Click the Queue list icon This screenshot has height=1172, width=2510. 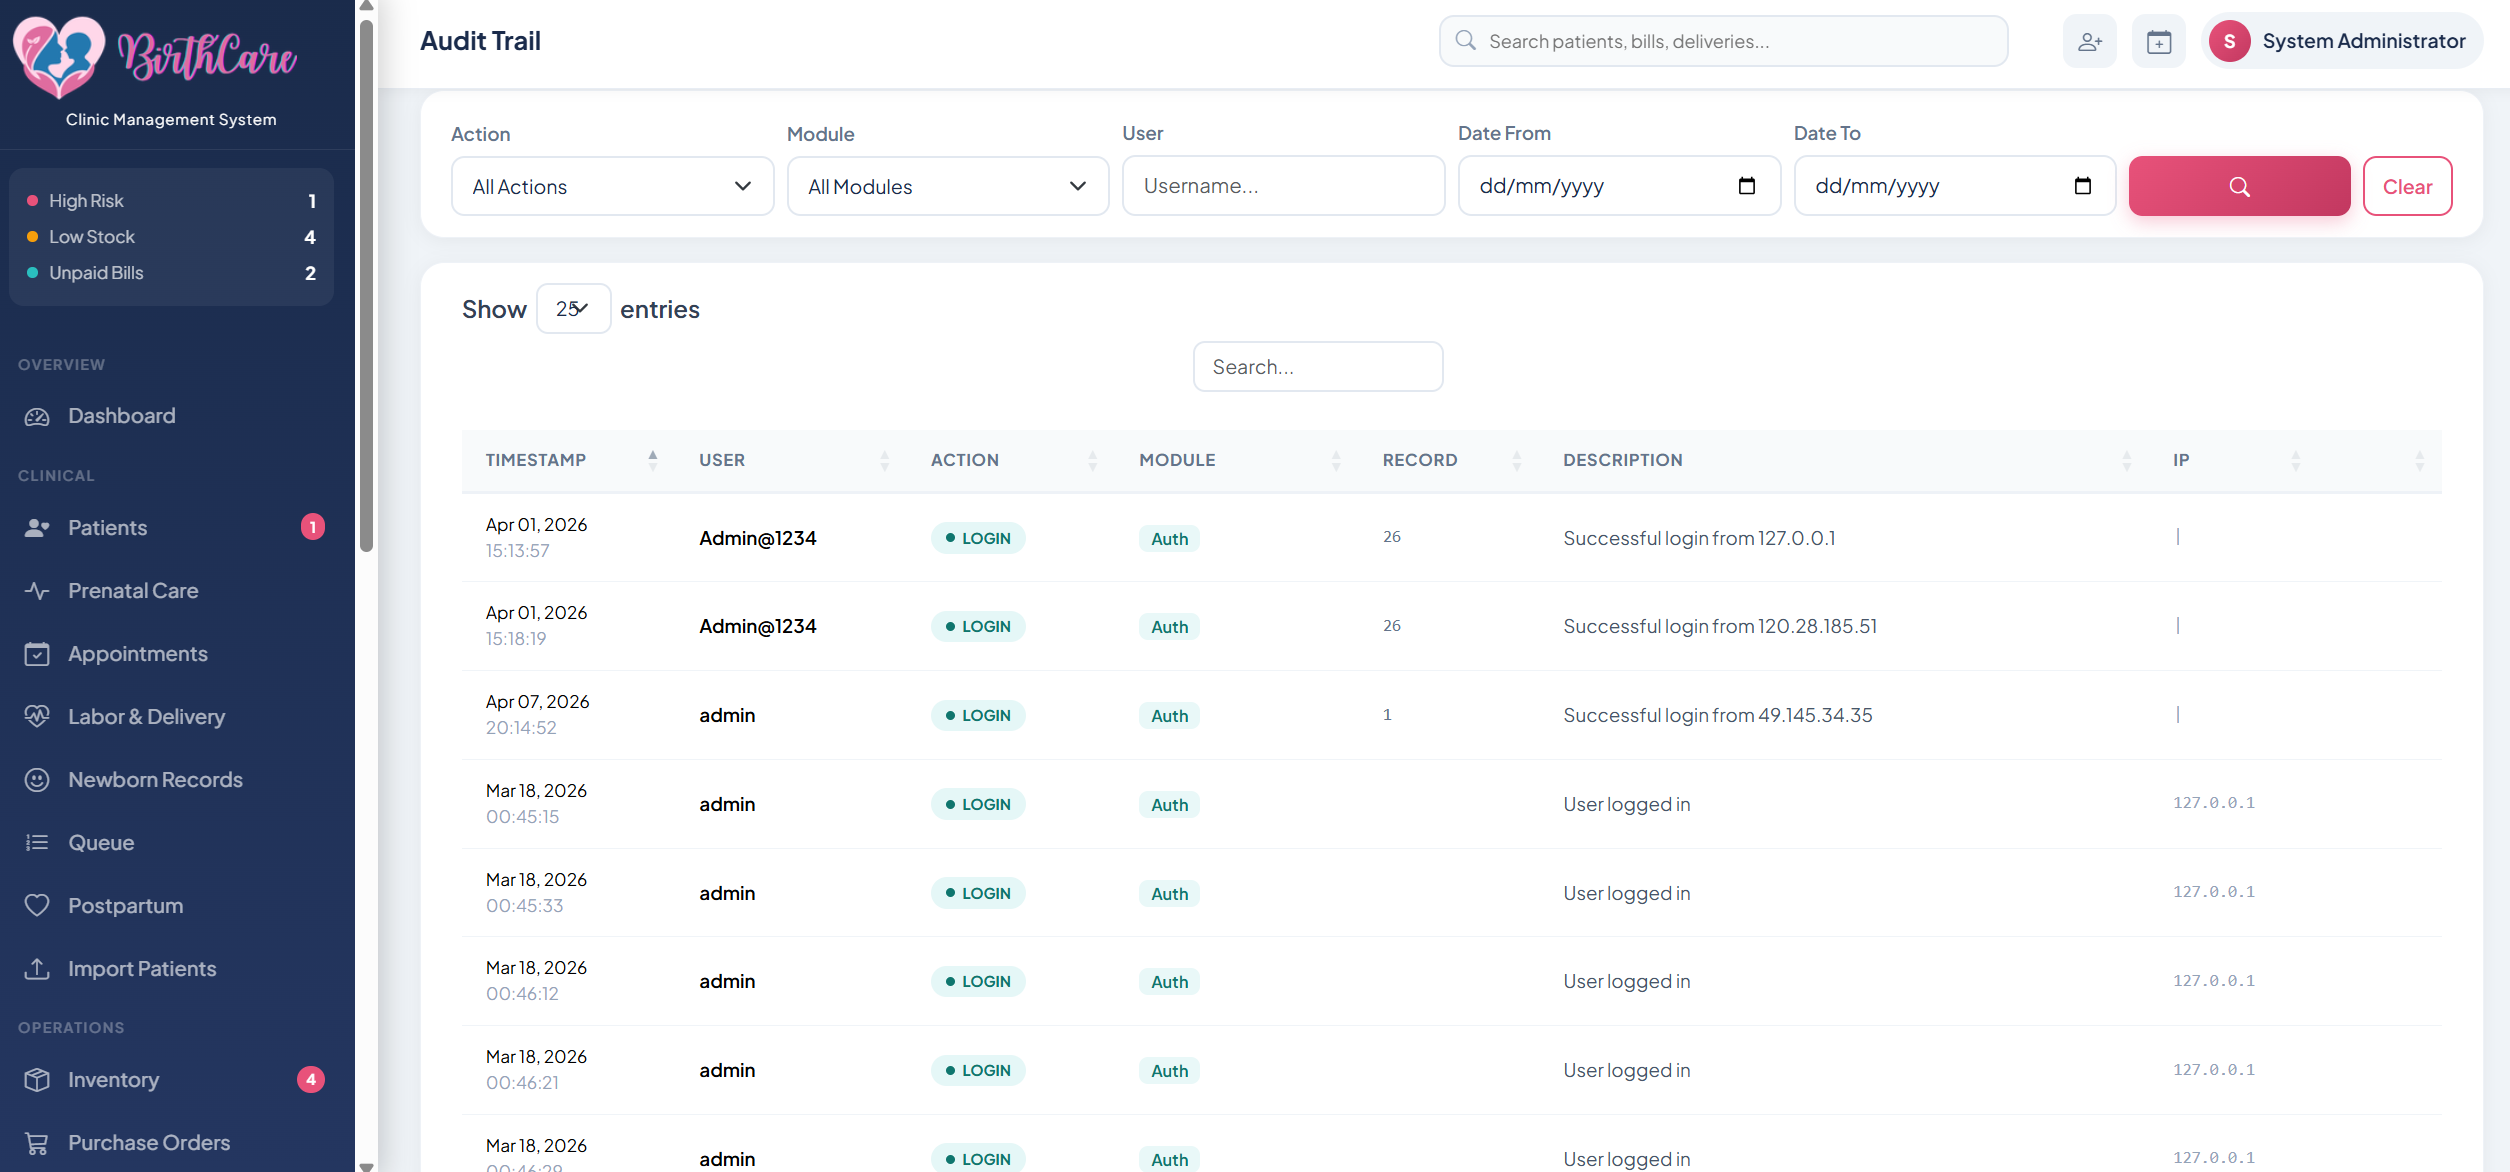tap(37, 843)
